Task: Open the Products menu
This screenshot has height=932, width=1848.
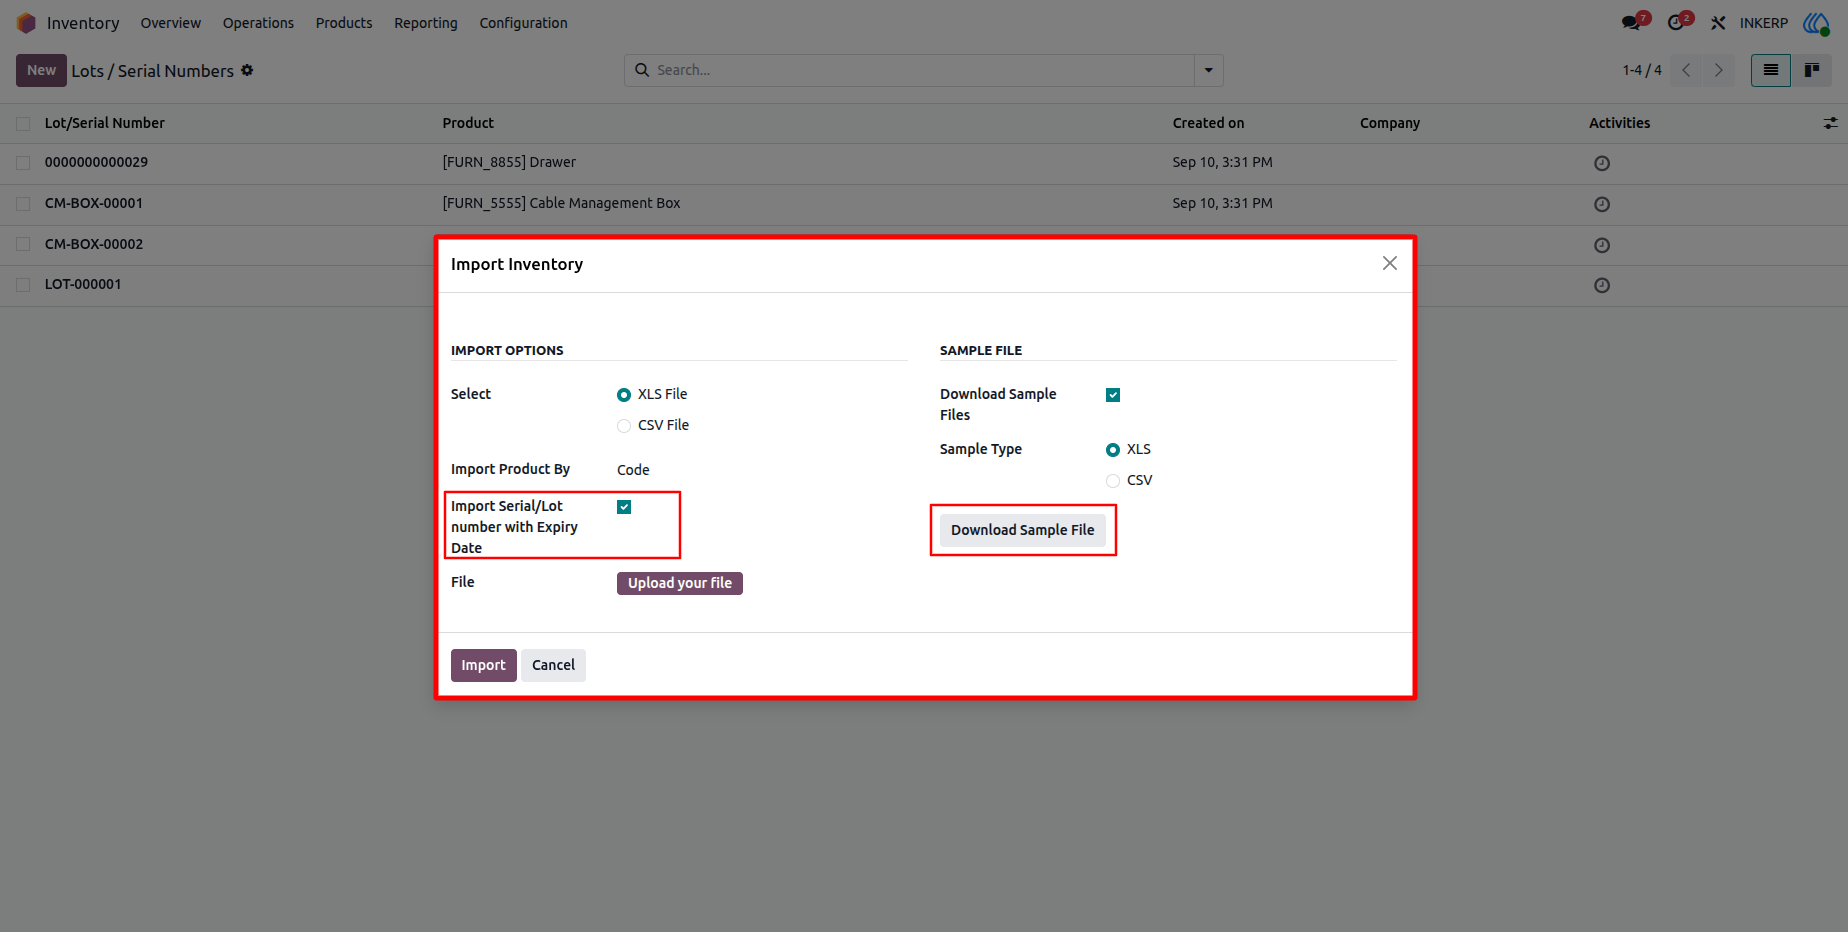Action: tap(344, 23)
